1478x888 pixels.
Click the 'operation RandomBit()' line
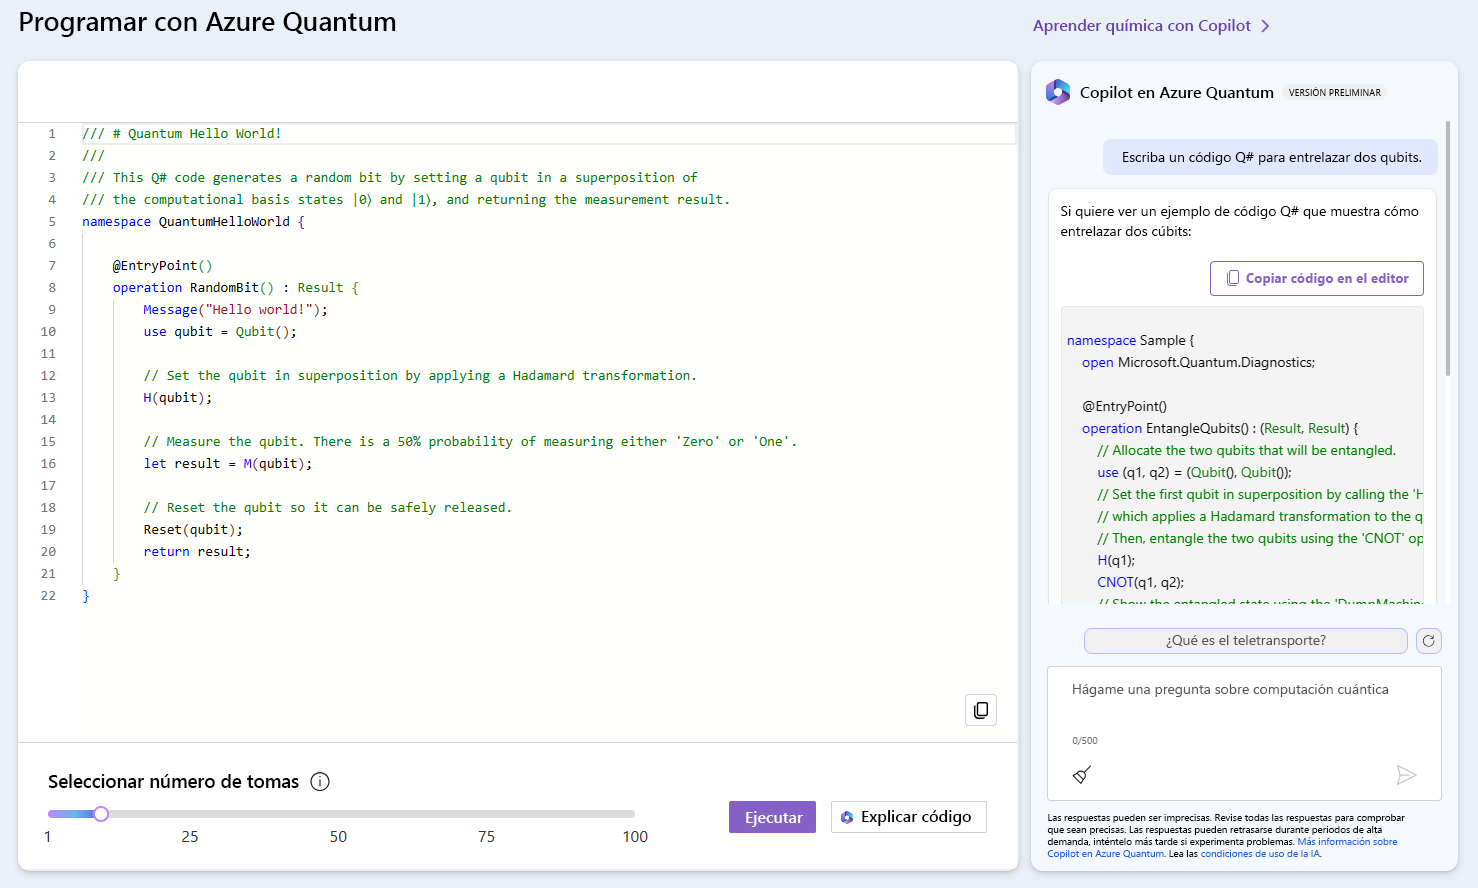235,288
